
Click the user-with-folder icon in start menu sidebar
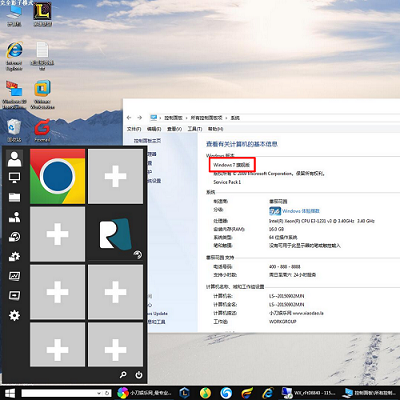pos(14,217)
